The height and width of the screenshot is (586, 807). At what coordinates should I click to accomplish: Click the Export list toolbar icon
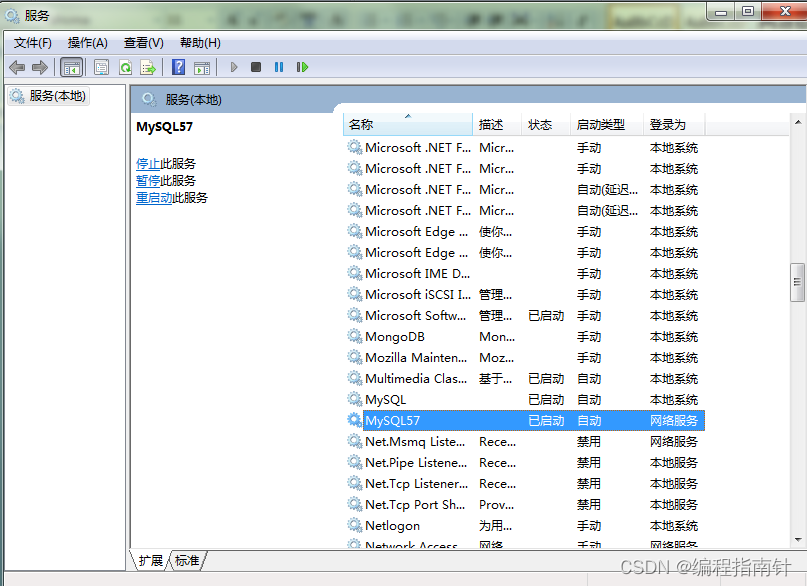(x=148, y=67)
